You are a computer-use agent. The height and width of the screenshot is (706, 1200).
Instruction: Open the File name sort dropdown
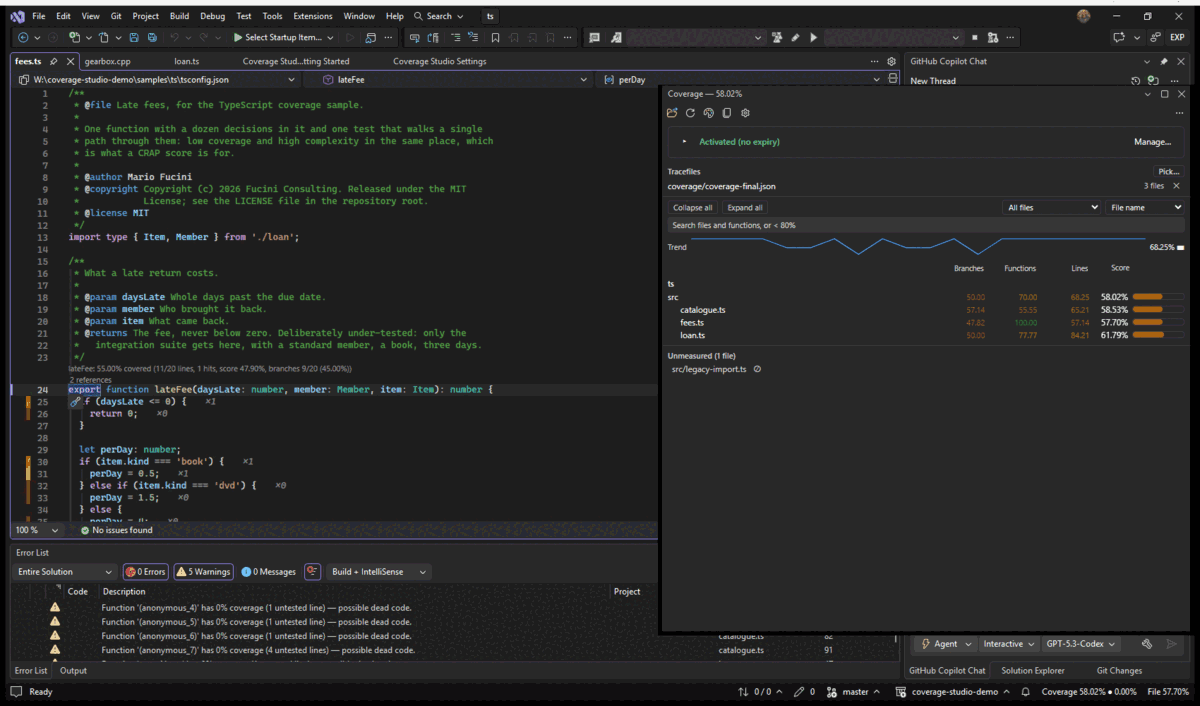tap(1145, 207)
